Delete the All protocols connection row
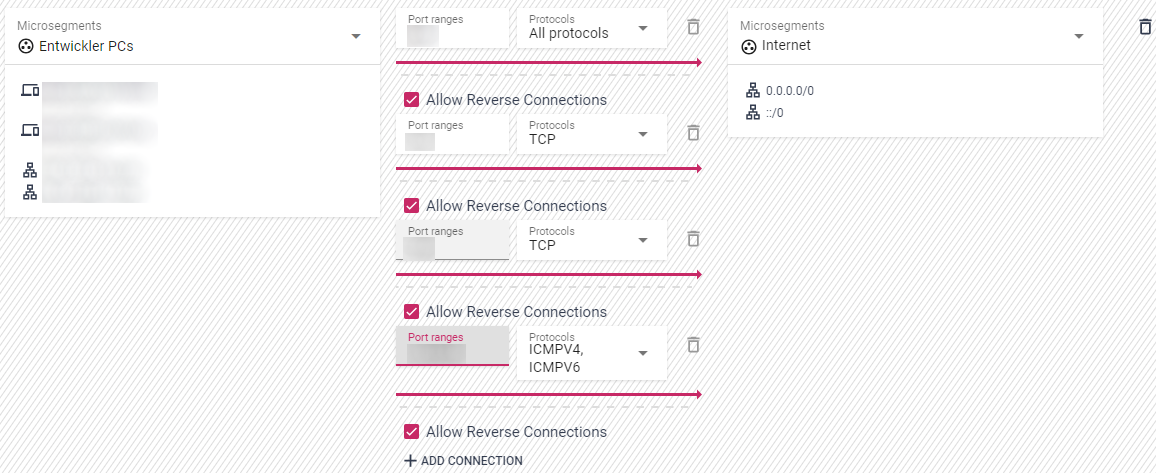This screenshot has height=473, width=1156. 693,27
